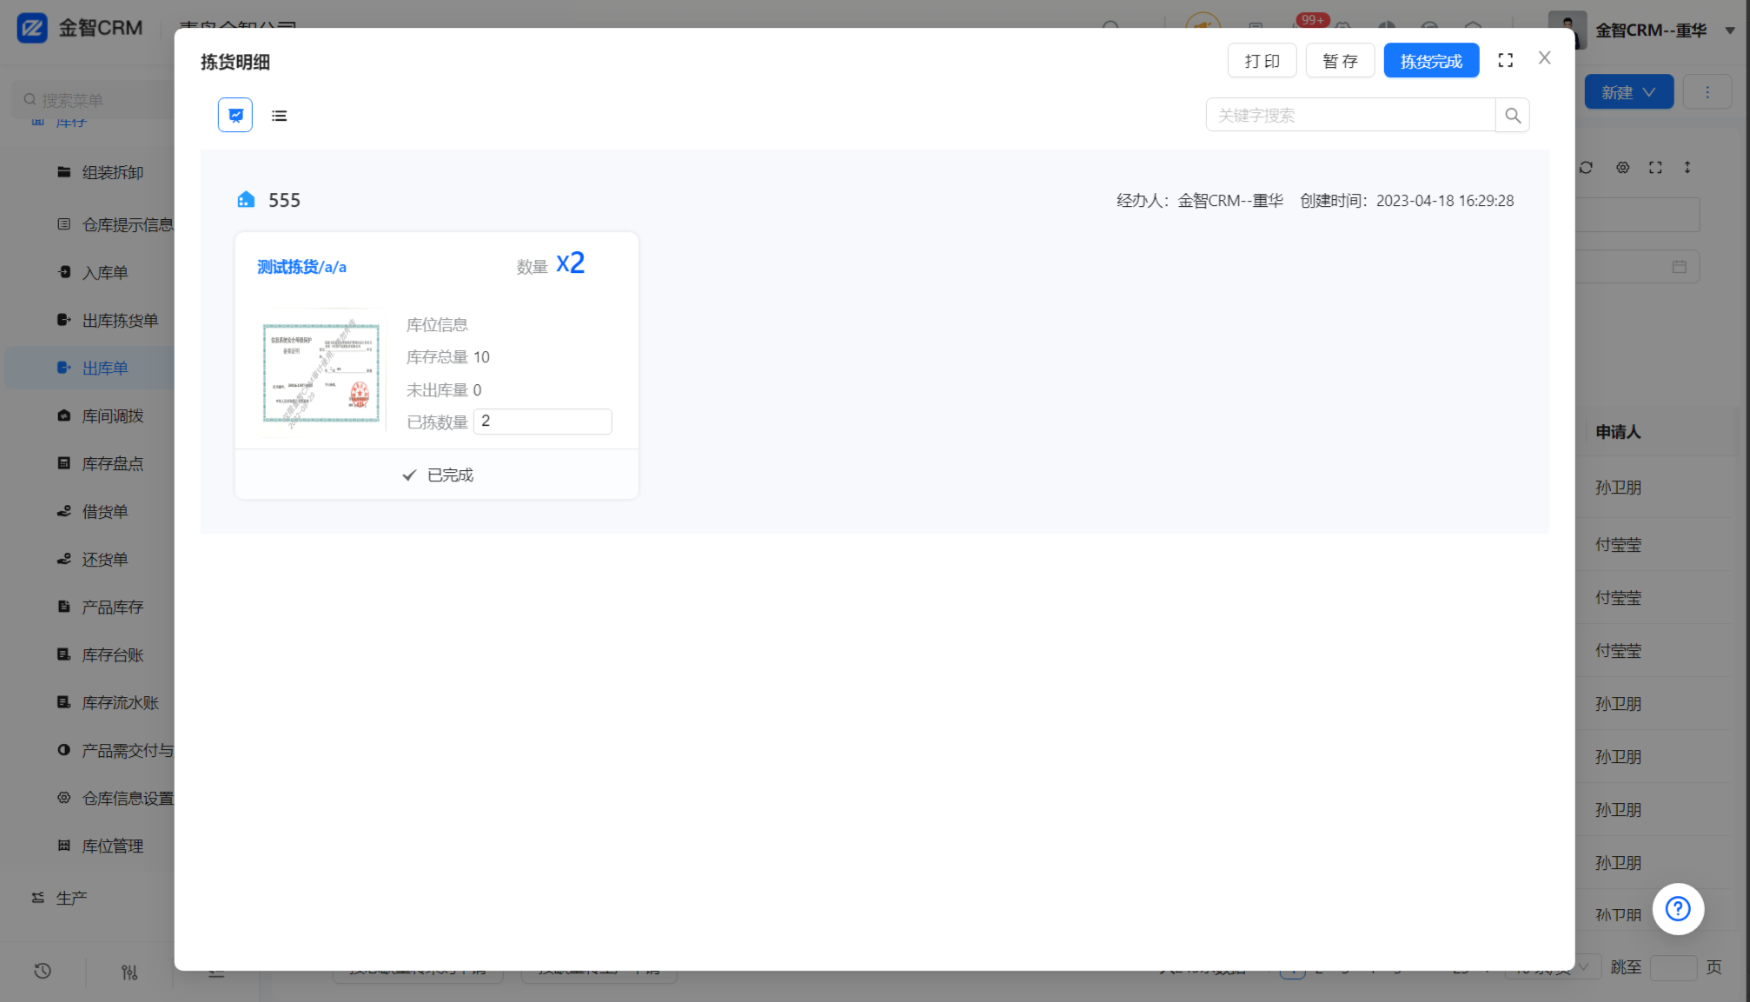Click the 打印 button in dialog
The height and width of the screenshot is (1002, 1750).
click(x=1262, y=61)
